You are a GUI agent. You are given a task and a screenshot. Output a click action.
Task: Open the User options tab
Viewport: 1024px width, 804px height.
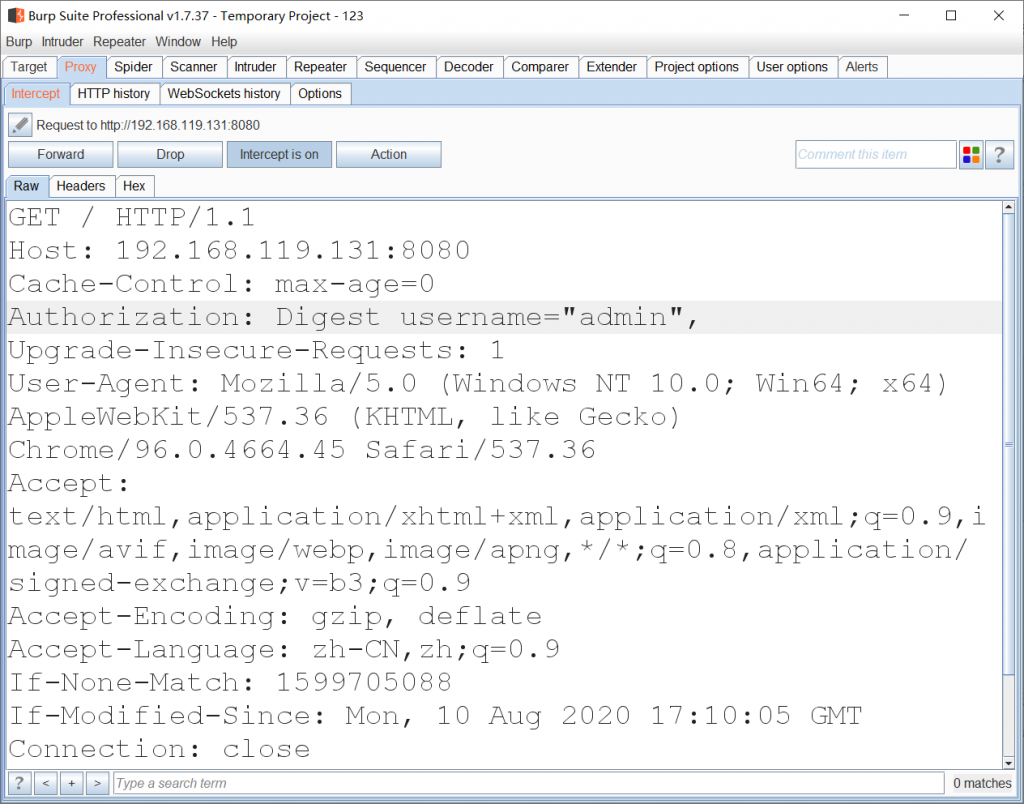pos(792,67)
